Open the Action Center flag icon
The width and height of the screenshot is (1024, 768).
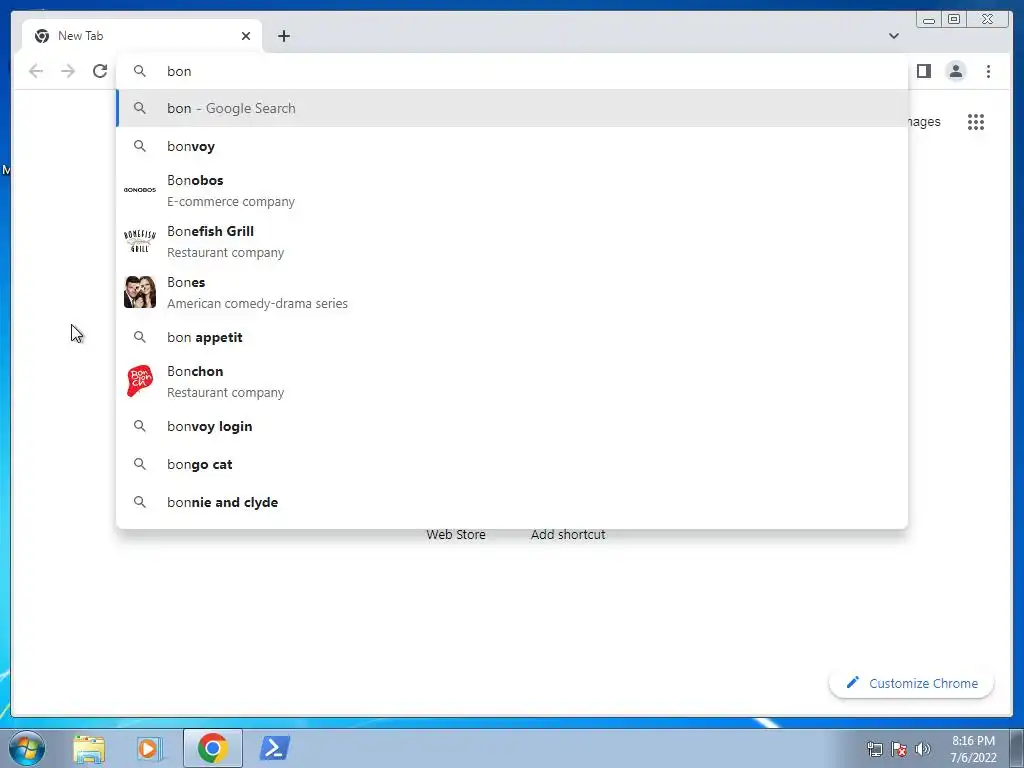point(899,749)
